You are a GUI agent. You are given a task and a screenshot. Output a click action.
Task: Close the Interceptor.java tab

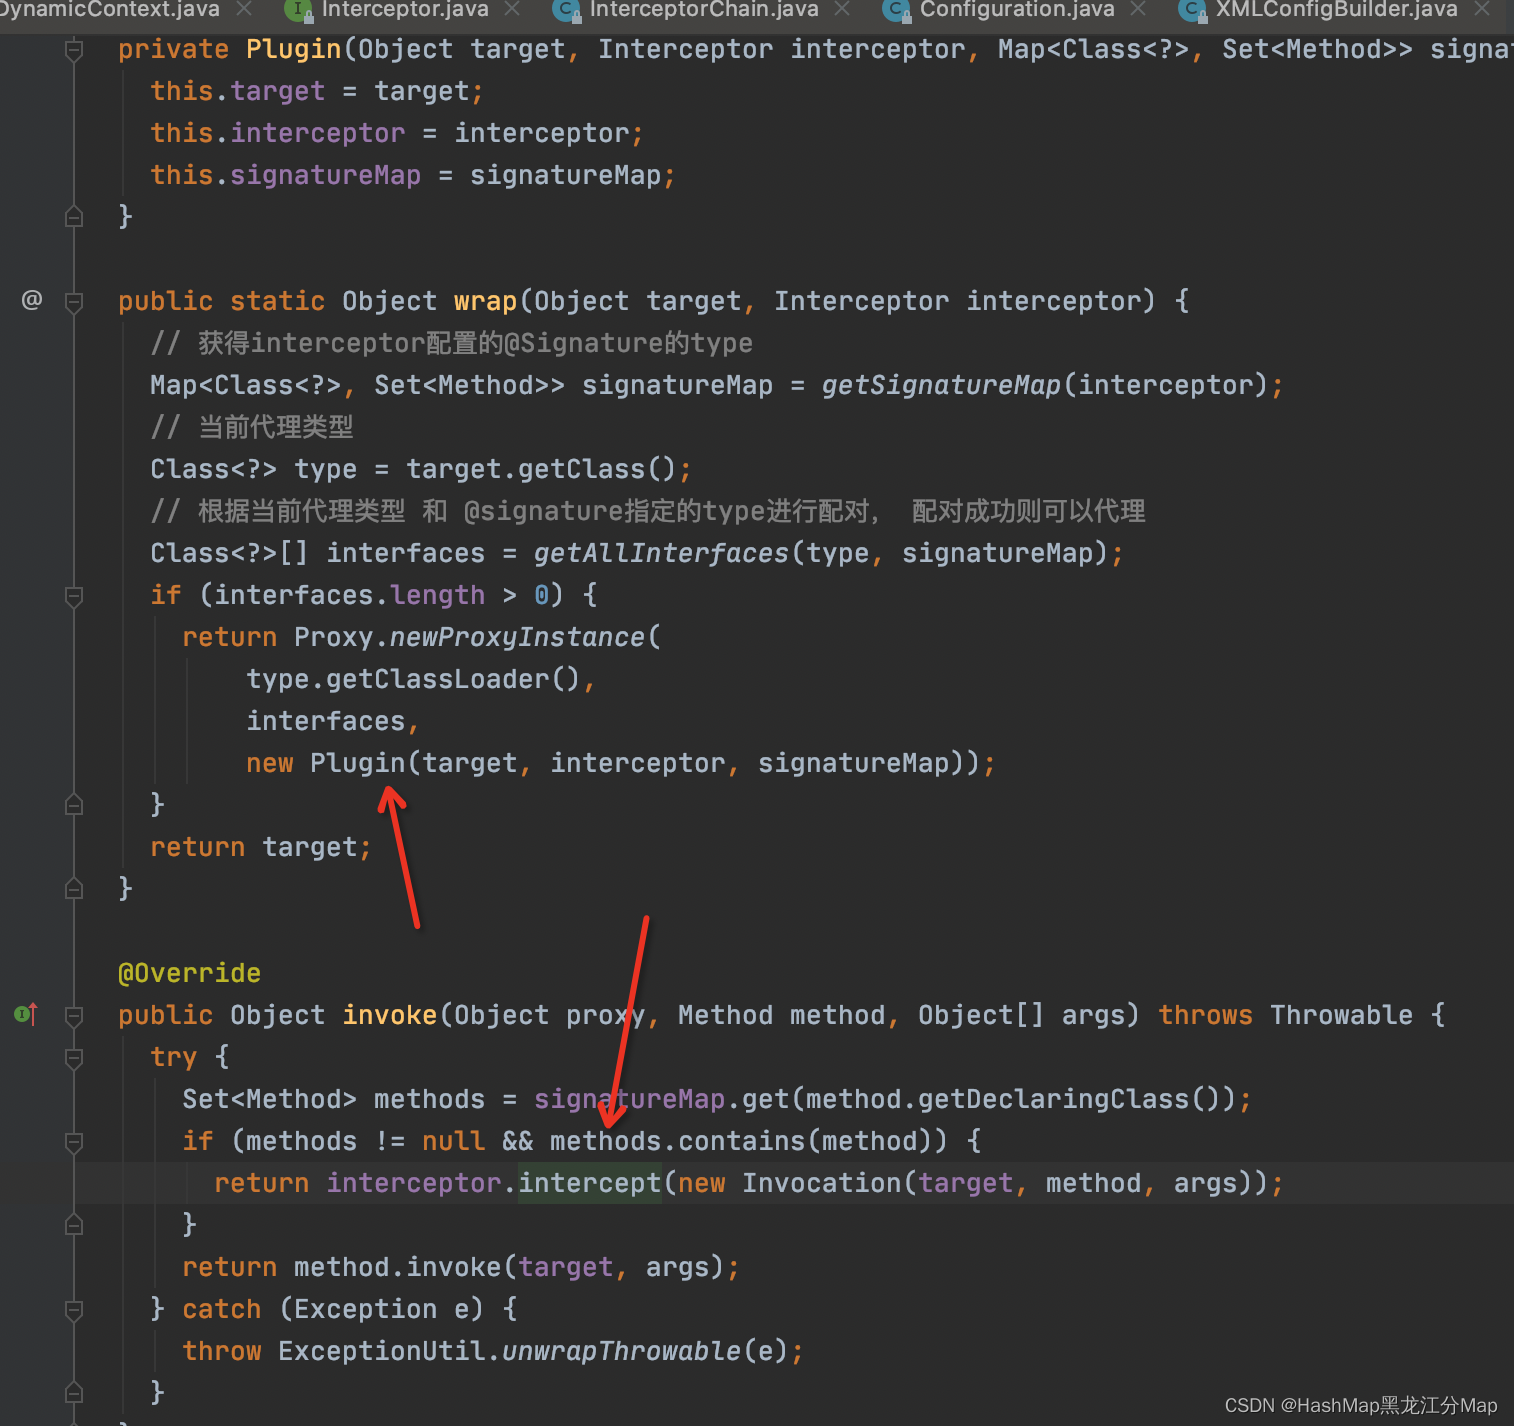point(512,9)
